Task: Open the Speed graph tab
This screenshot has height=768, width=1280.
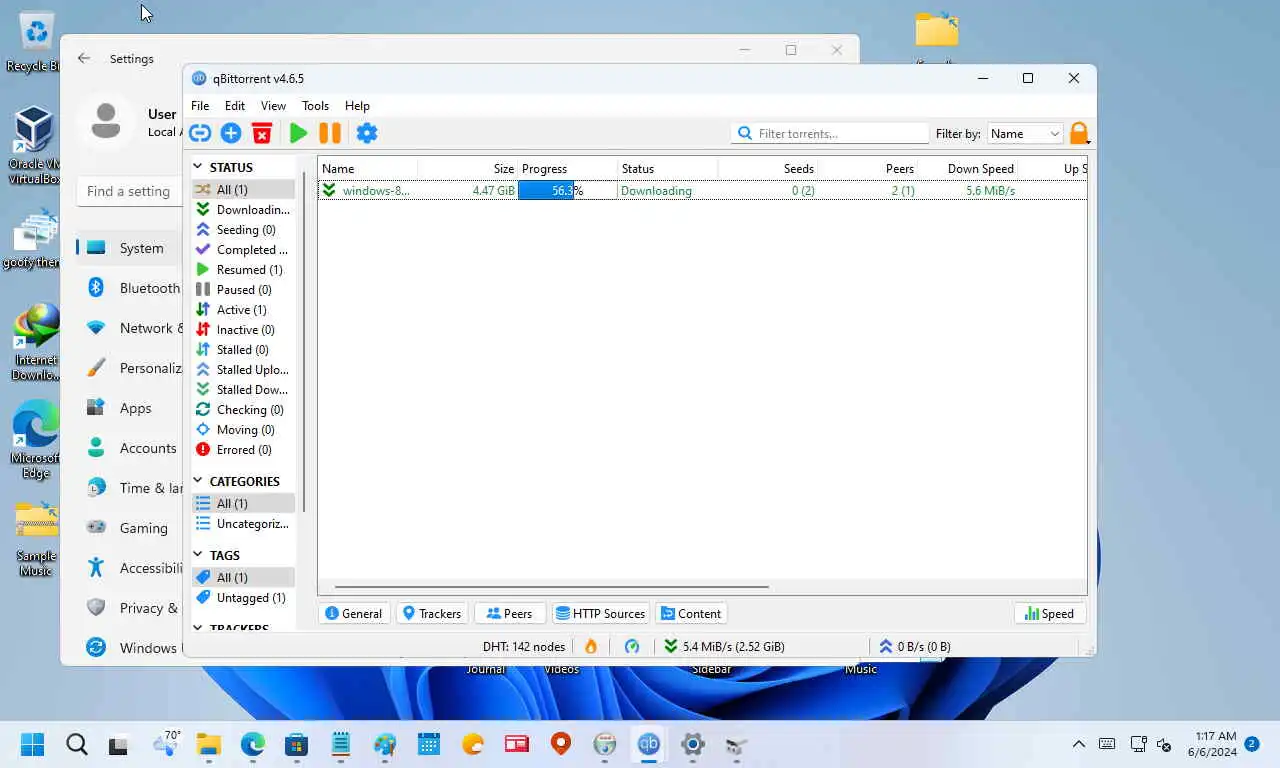Action: pyautogui.click(x=1049, y=613)
